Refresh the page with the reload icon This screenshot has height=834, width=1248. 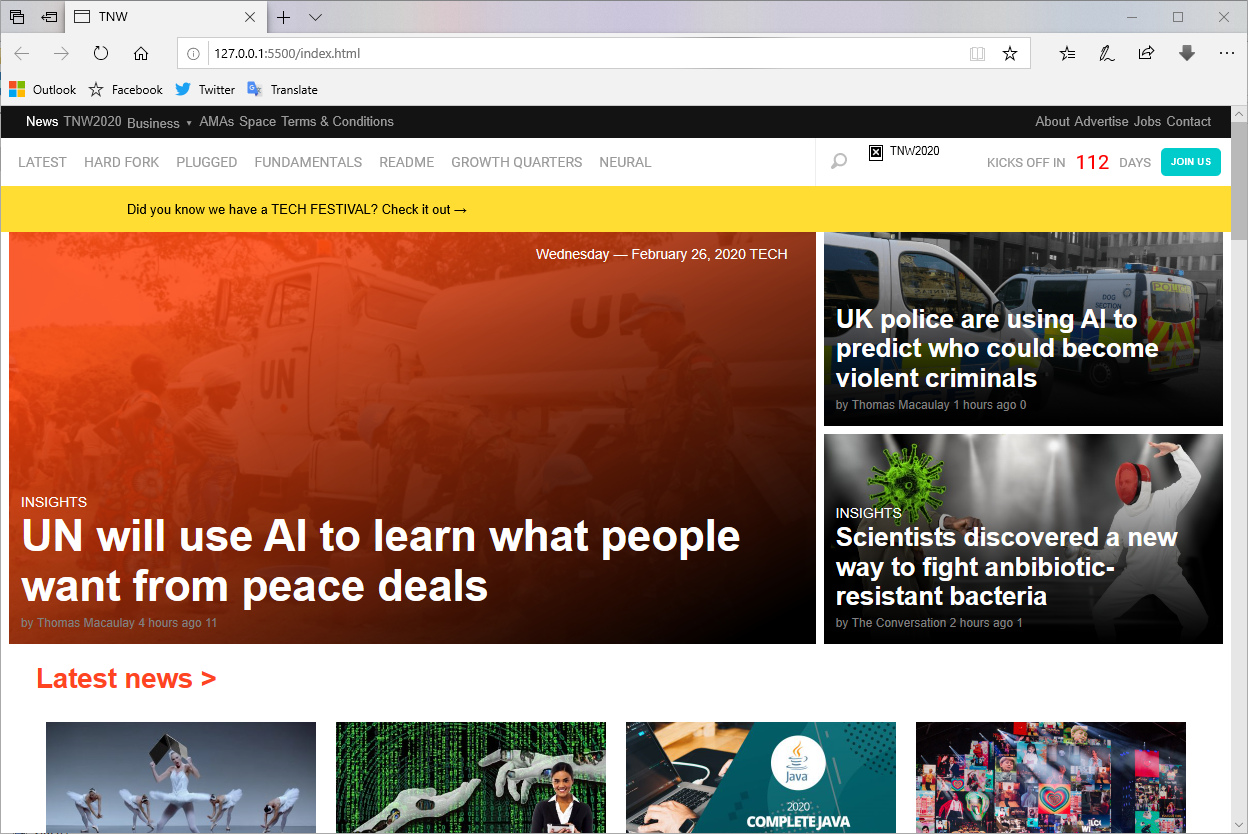[x=101, y=53]
